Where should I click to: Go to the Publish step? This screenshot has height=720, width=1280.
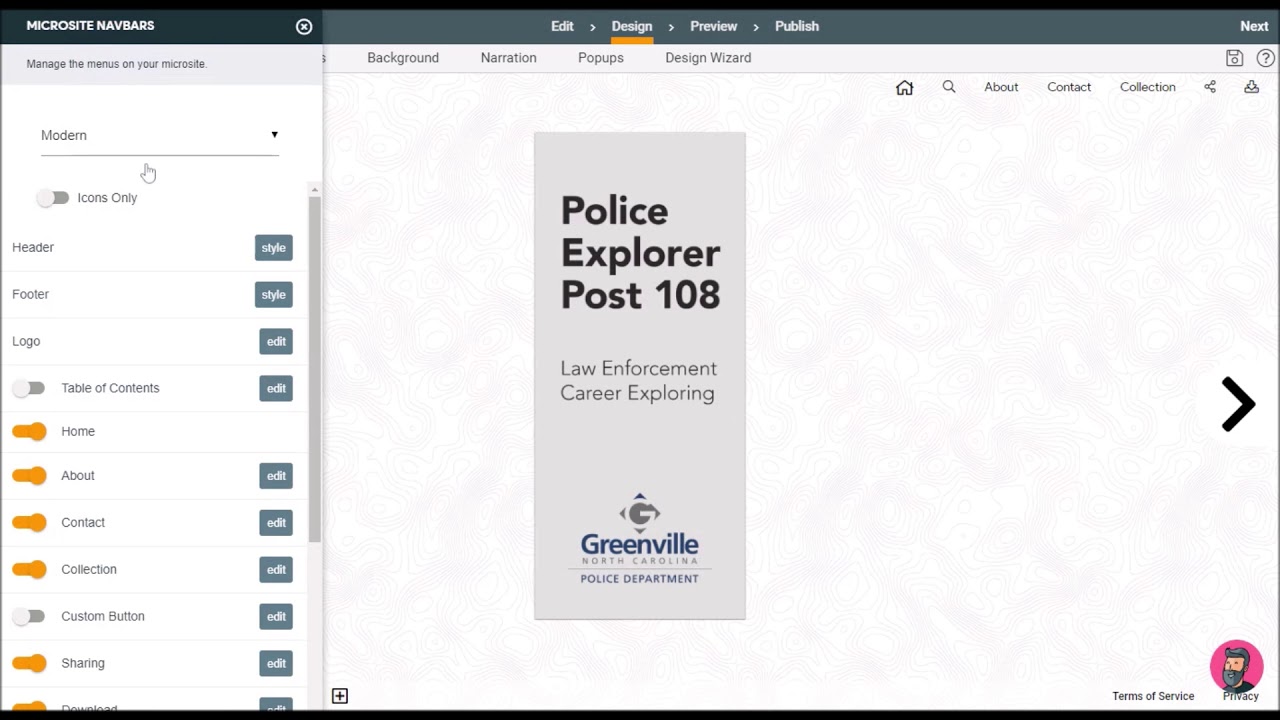click(797, 26)
